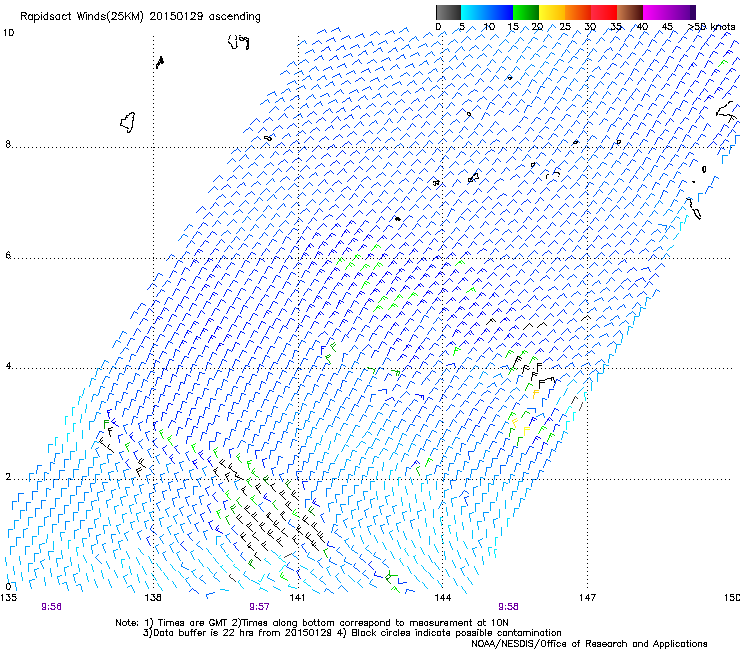Click latitude label '2' on the left axis

8,476
